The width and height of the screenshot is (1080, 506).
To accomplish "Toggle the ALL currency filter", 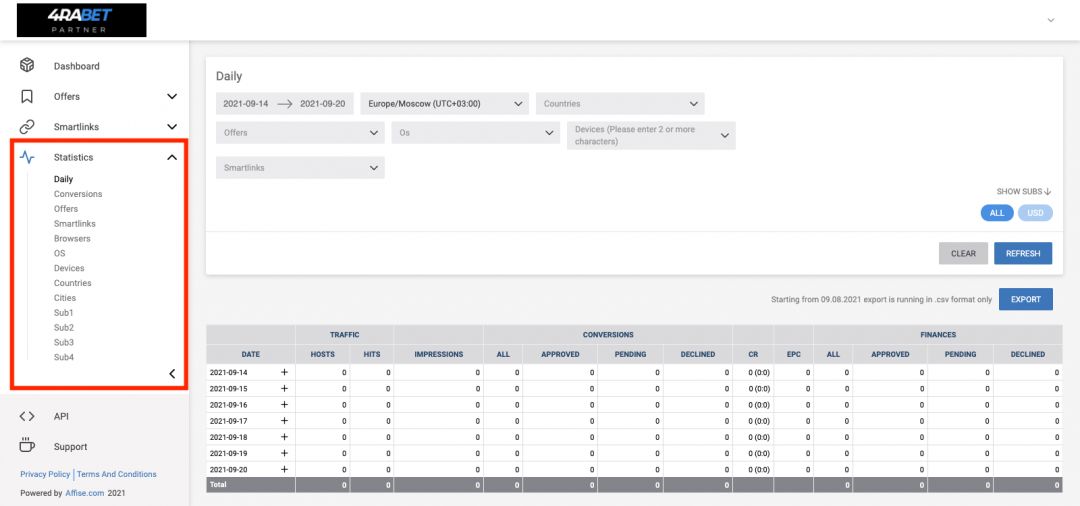I will (996, 213).
